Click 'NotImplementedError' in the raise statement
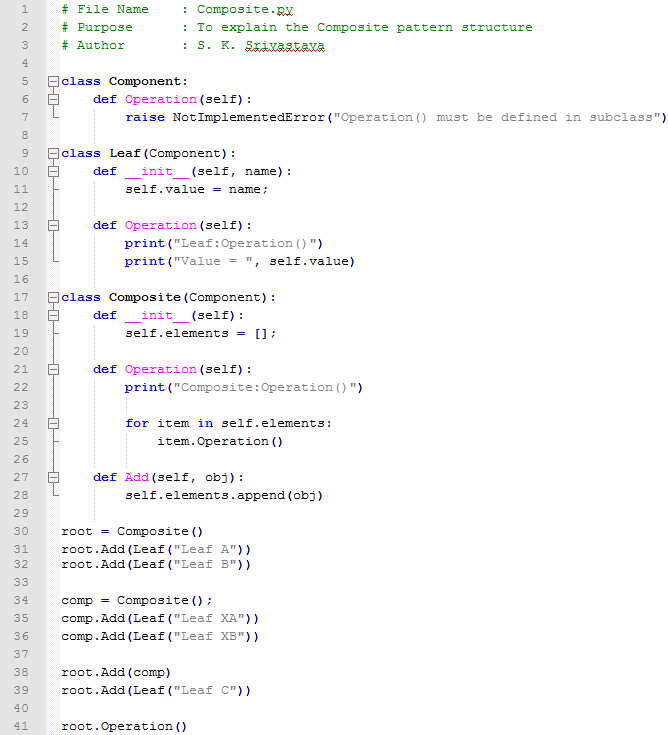The image size is (668, 735). point(249,117)
